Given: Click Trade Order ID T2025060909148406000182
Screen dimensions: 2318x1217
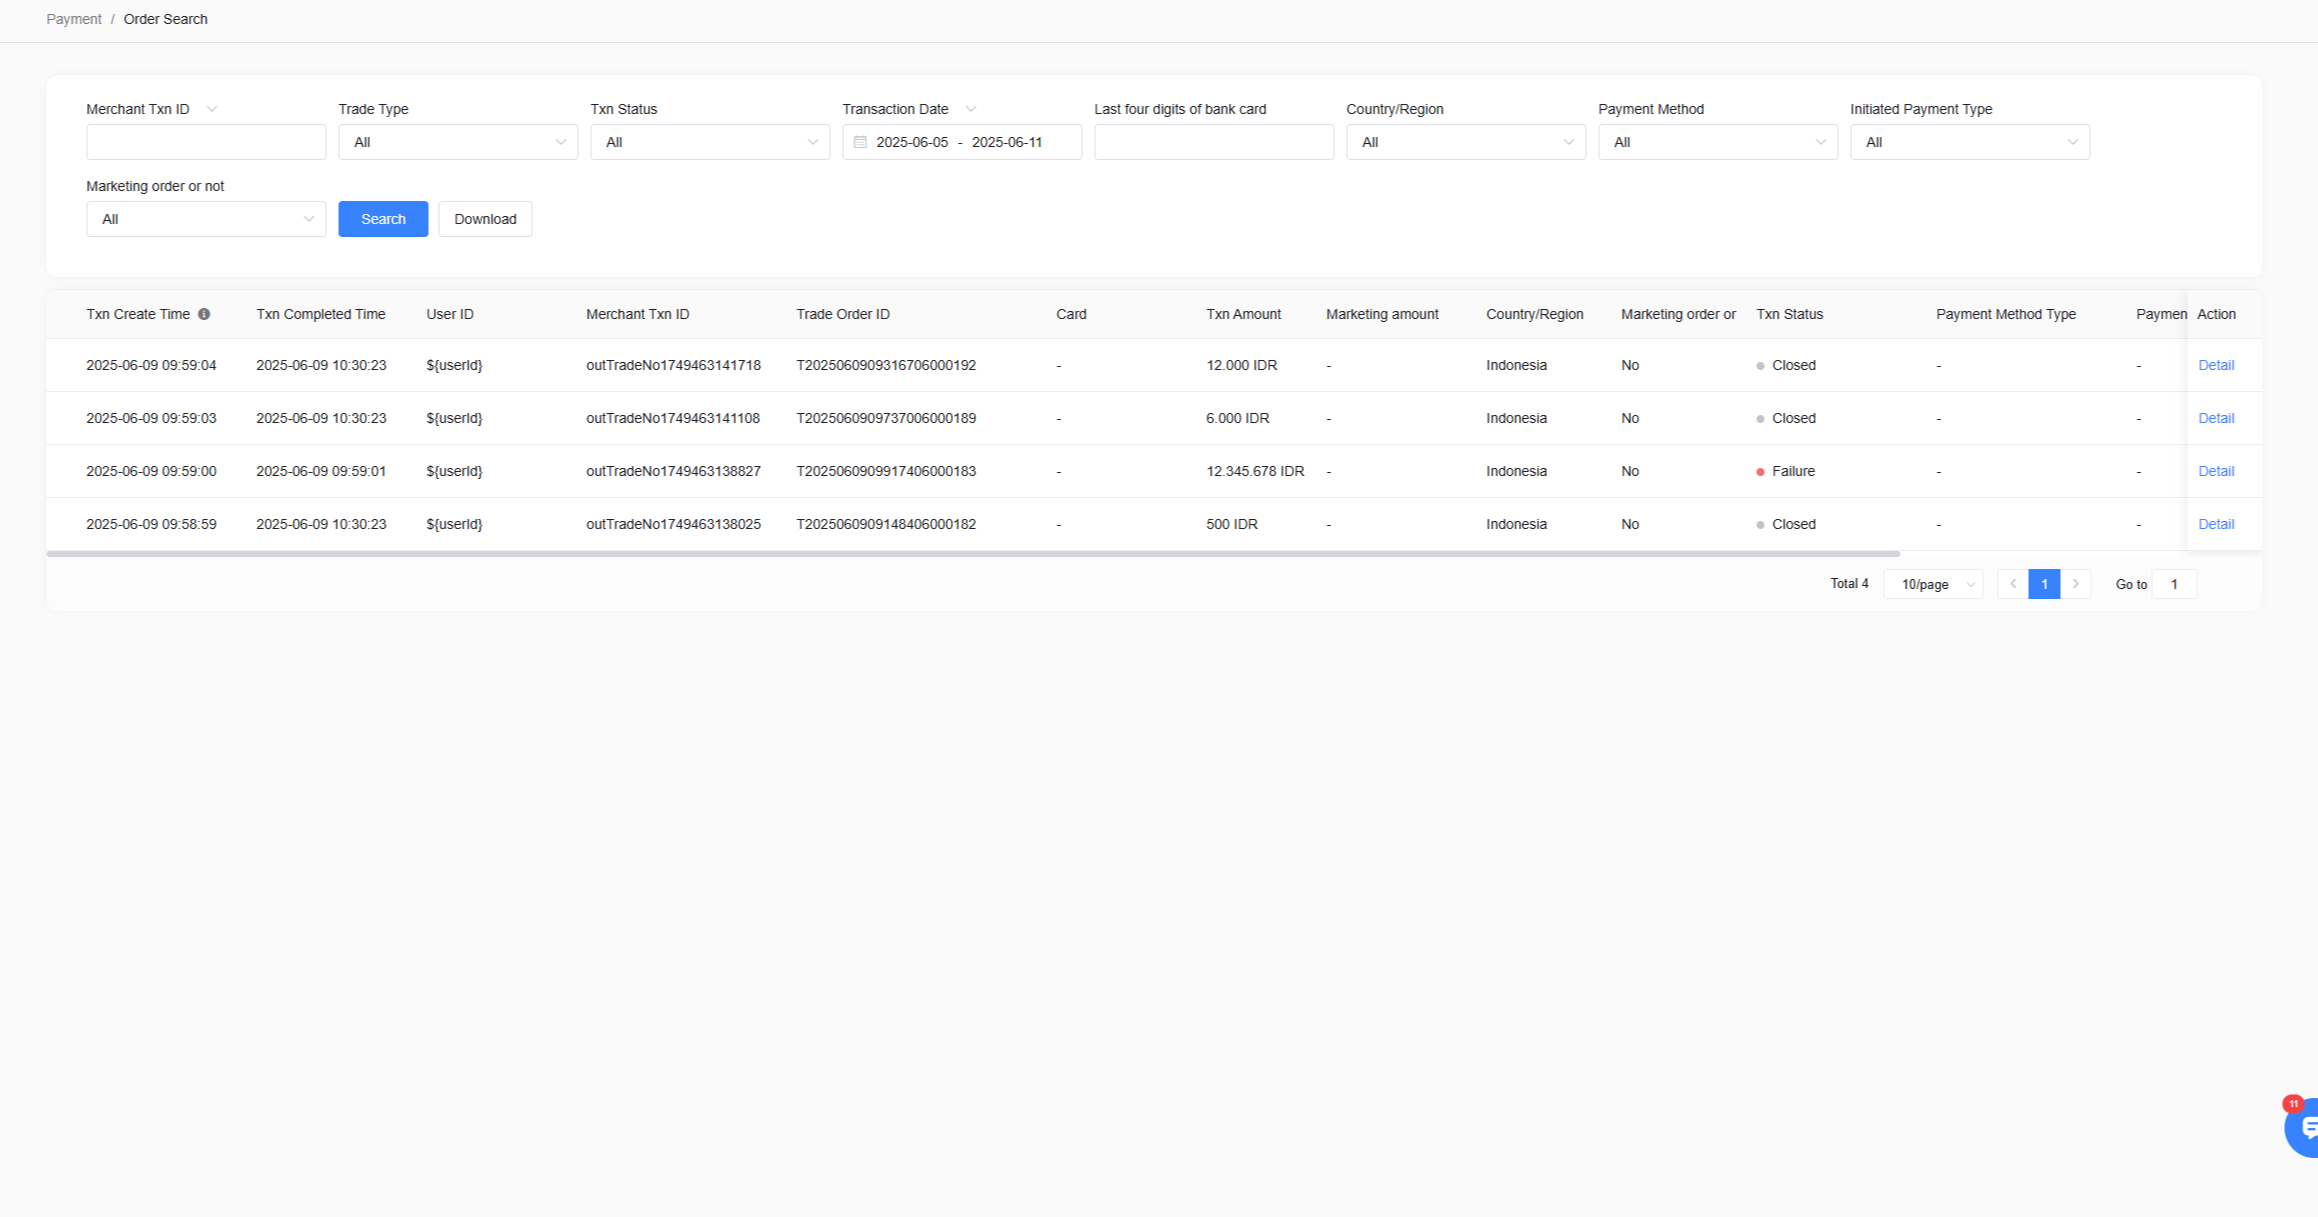Looking at the screenshot, I should [886, 524].
